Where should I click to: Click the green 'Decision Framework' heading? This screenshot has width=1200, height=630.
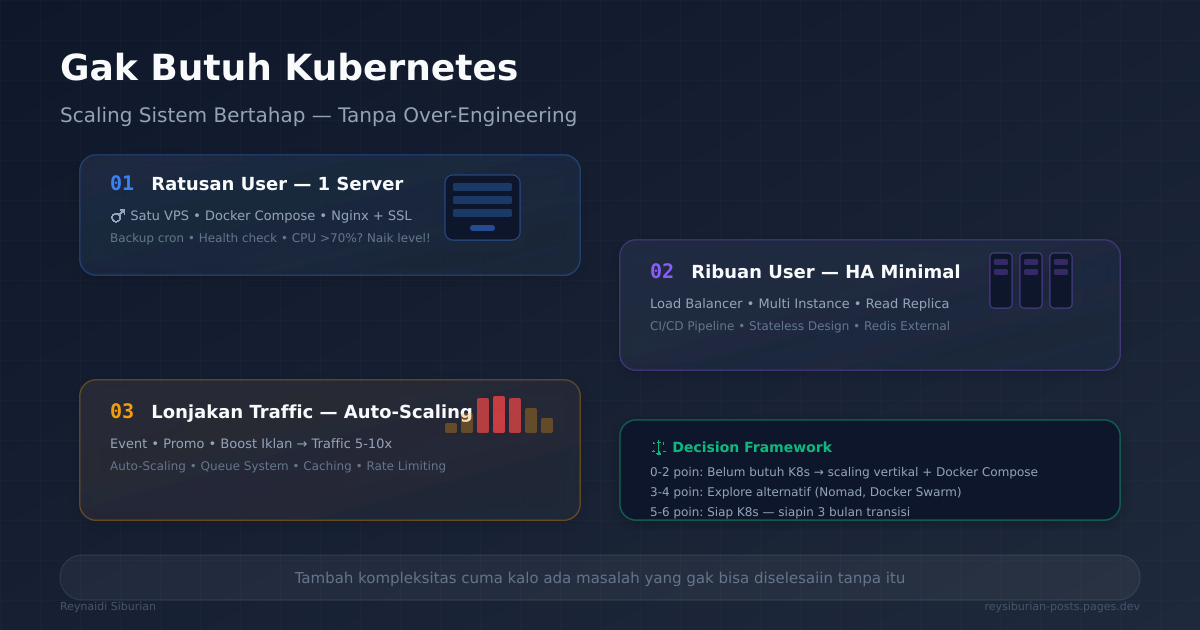coord(752,447)
